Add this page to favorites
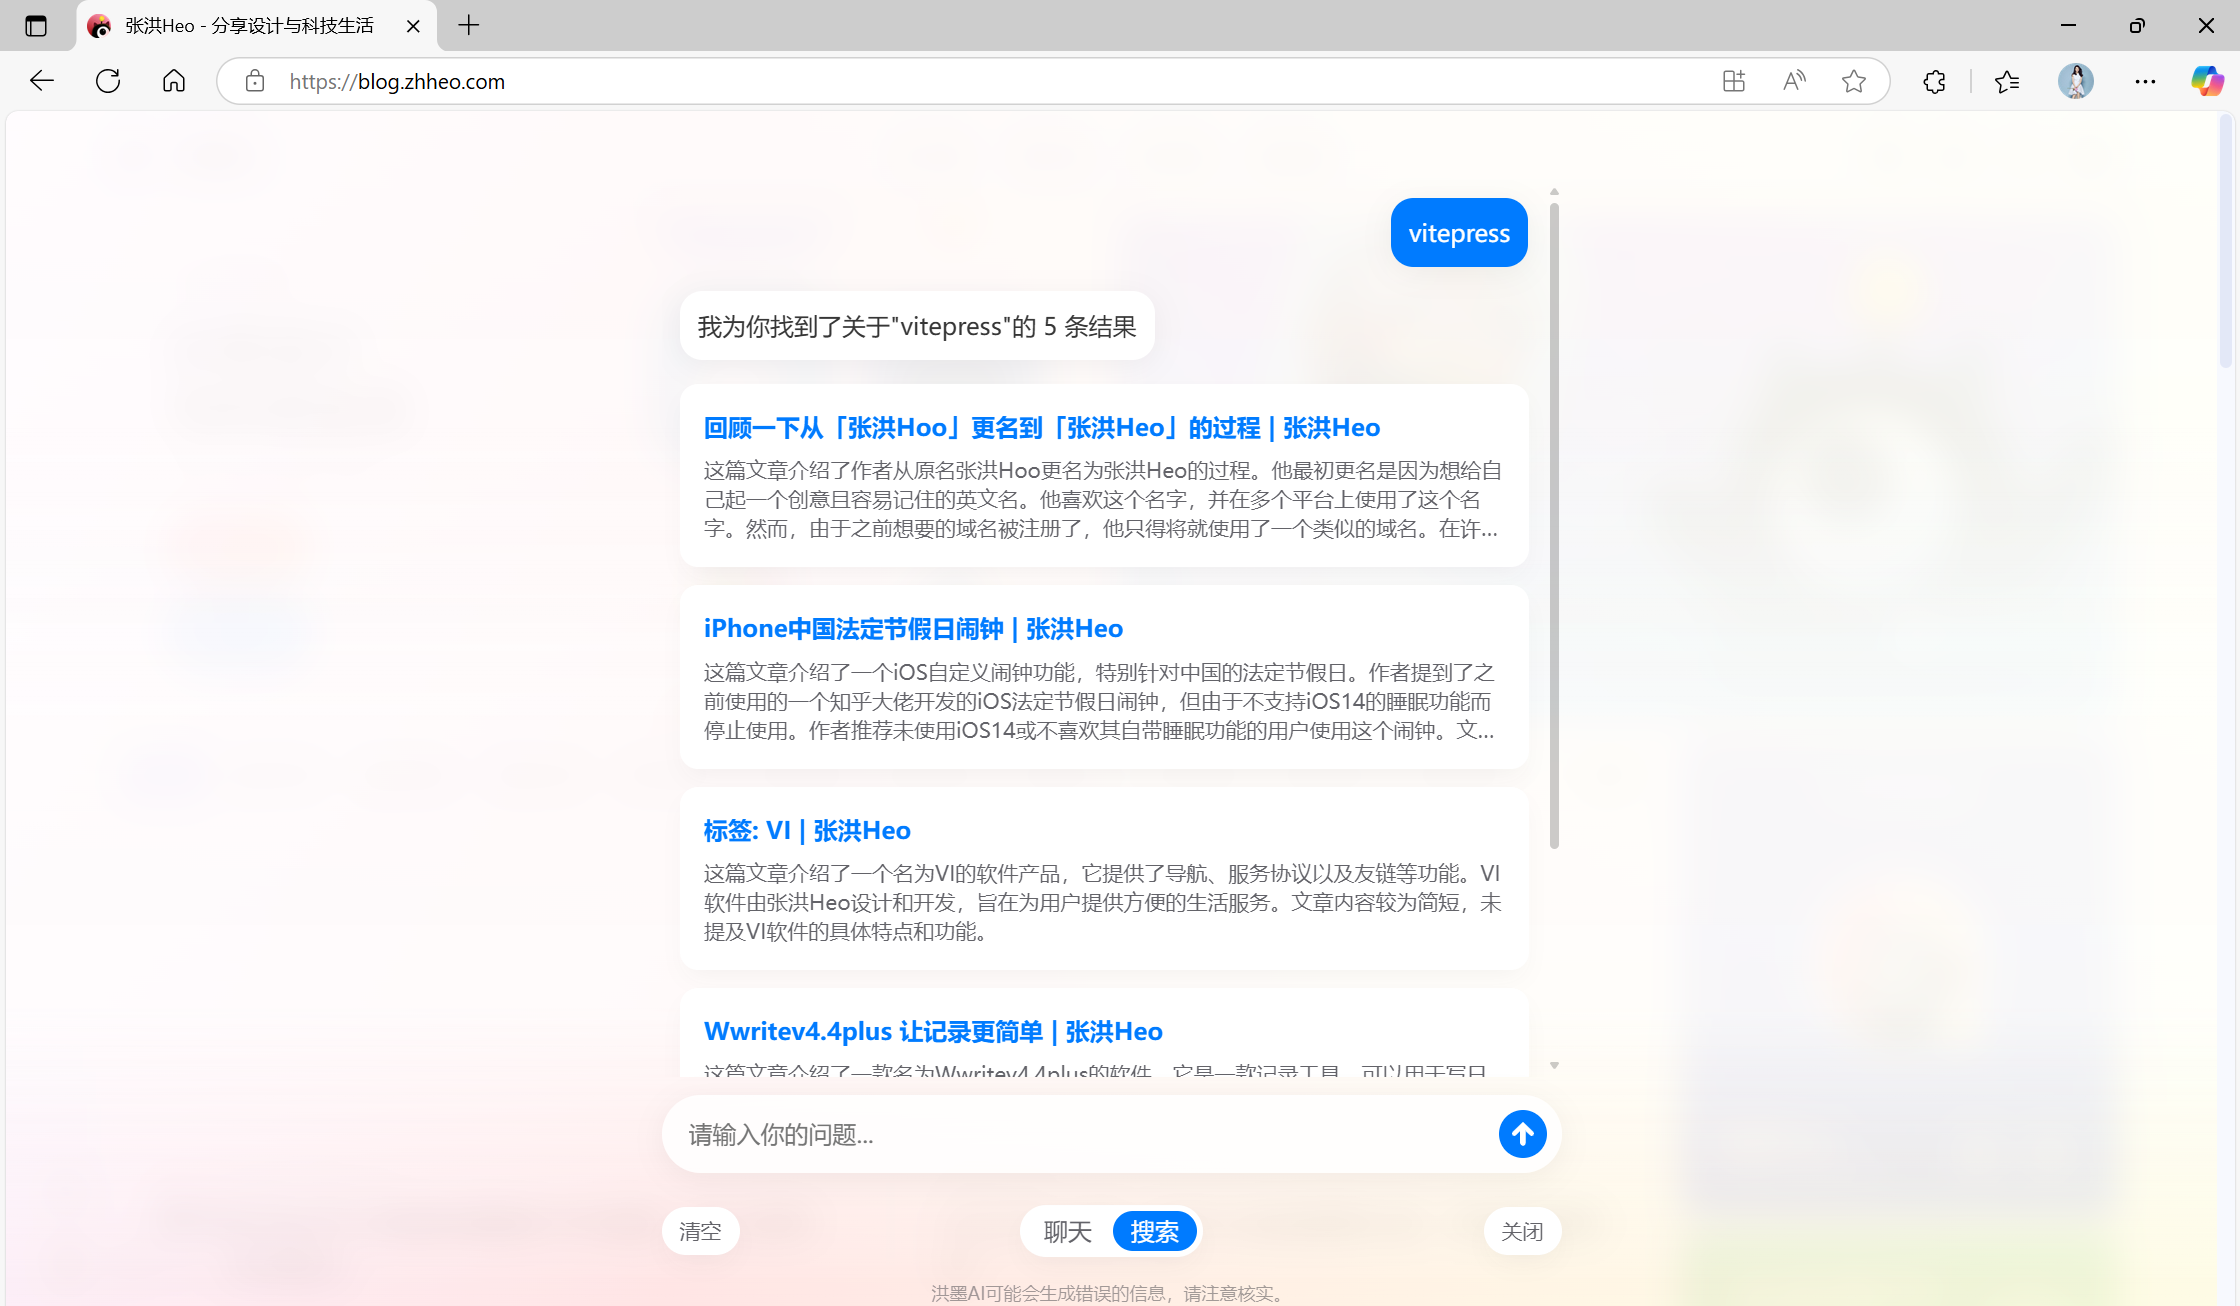 (1854, 81)
